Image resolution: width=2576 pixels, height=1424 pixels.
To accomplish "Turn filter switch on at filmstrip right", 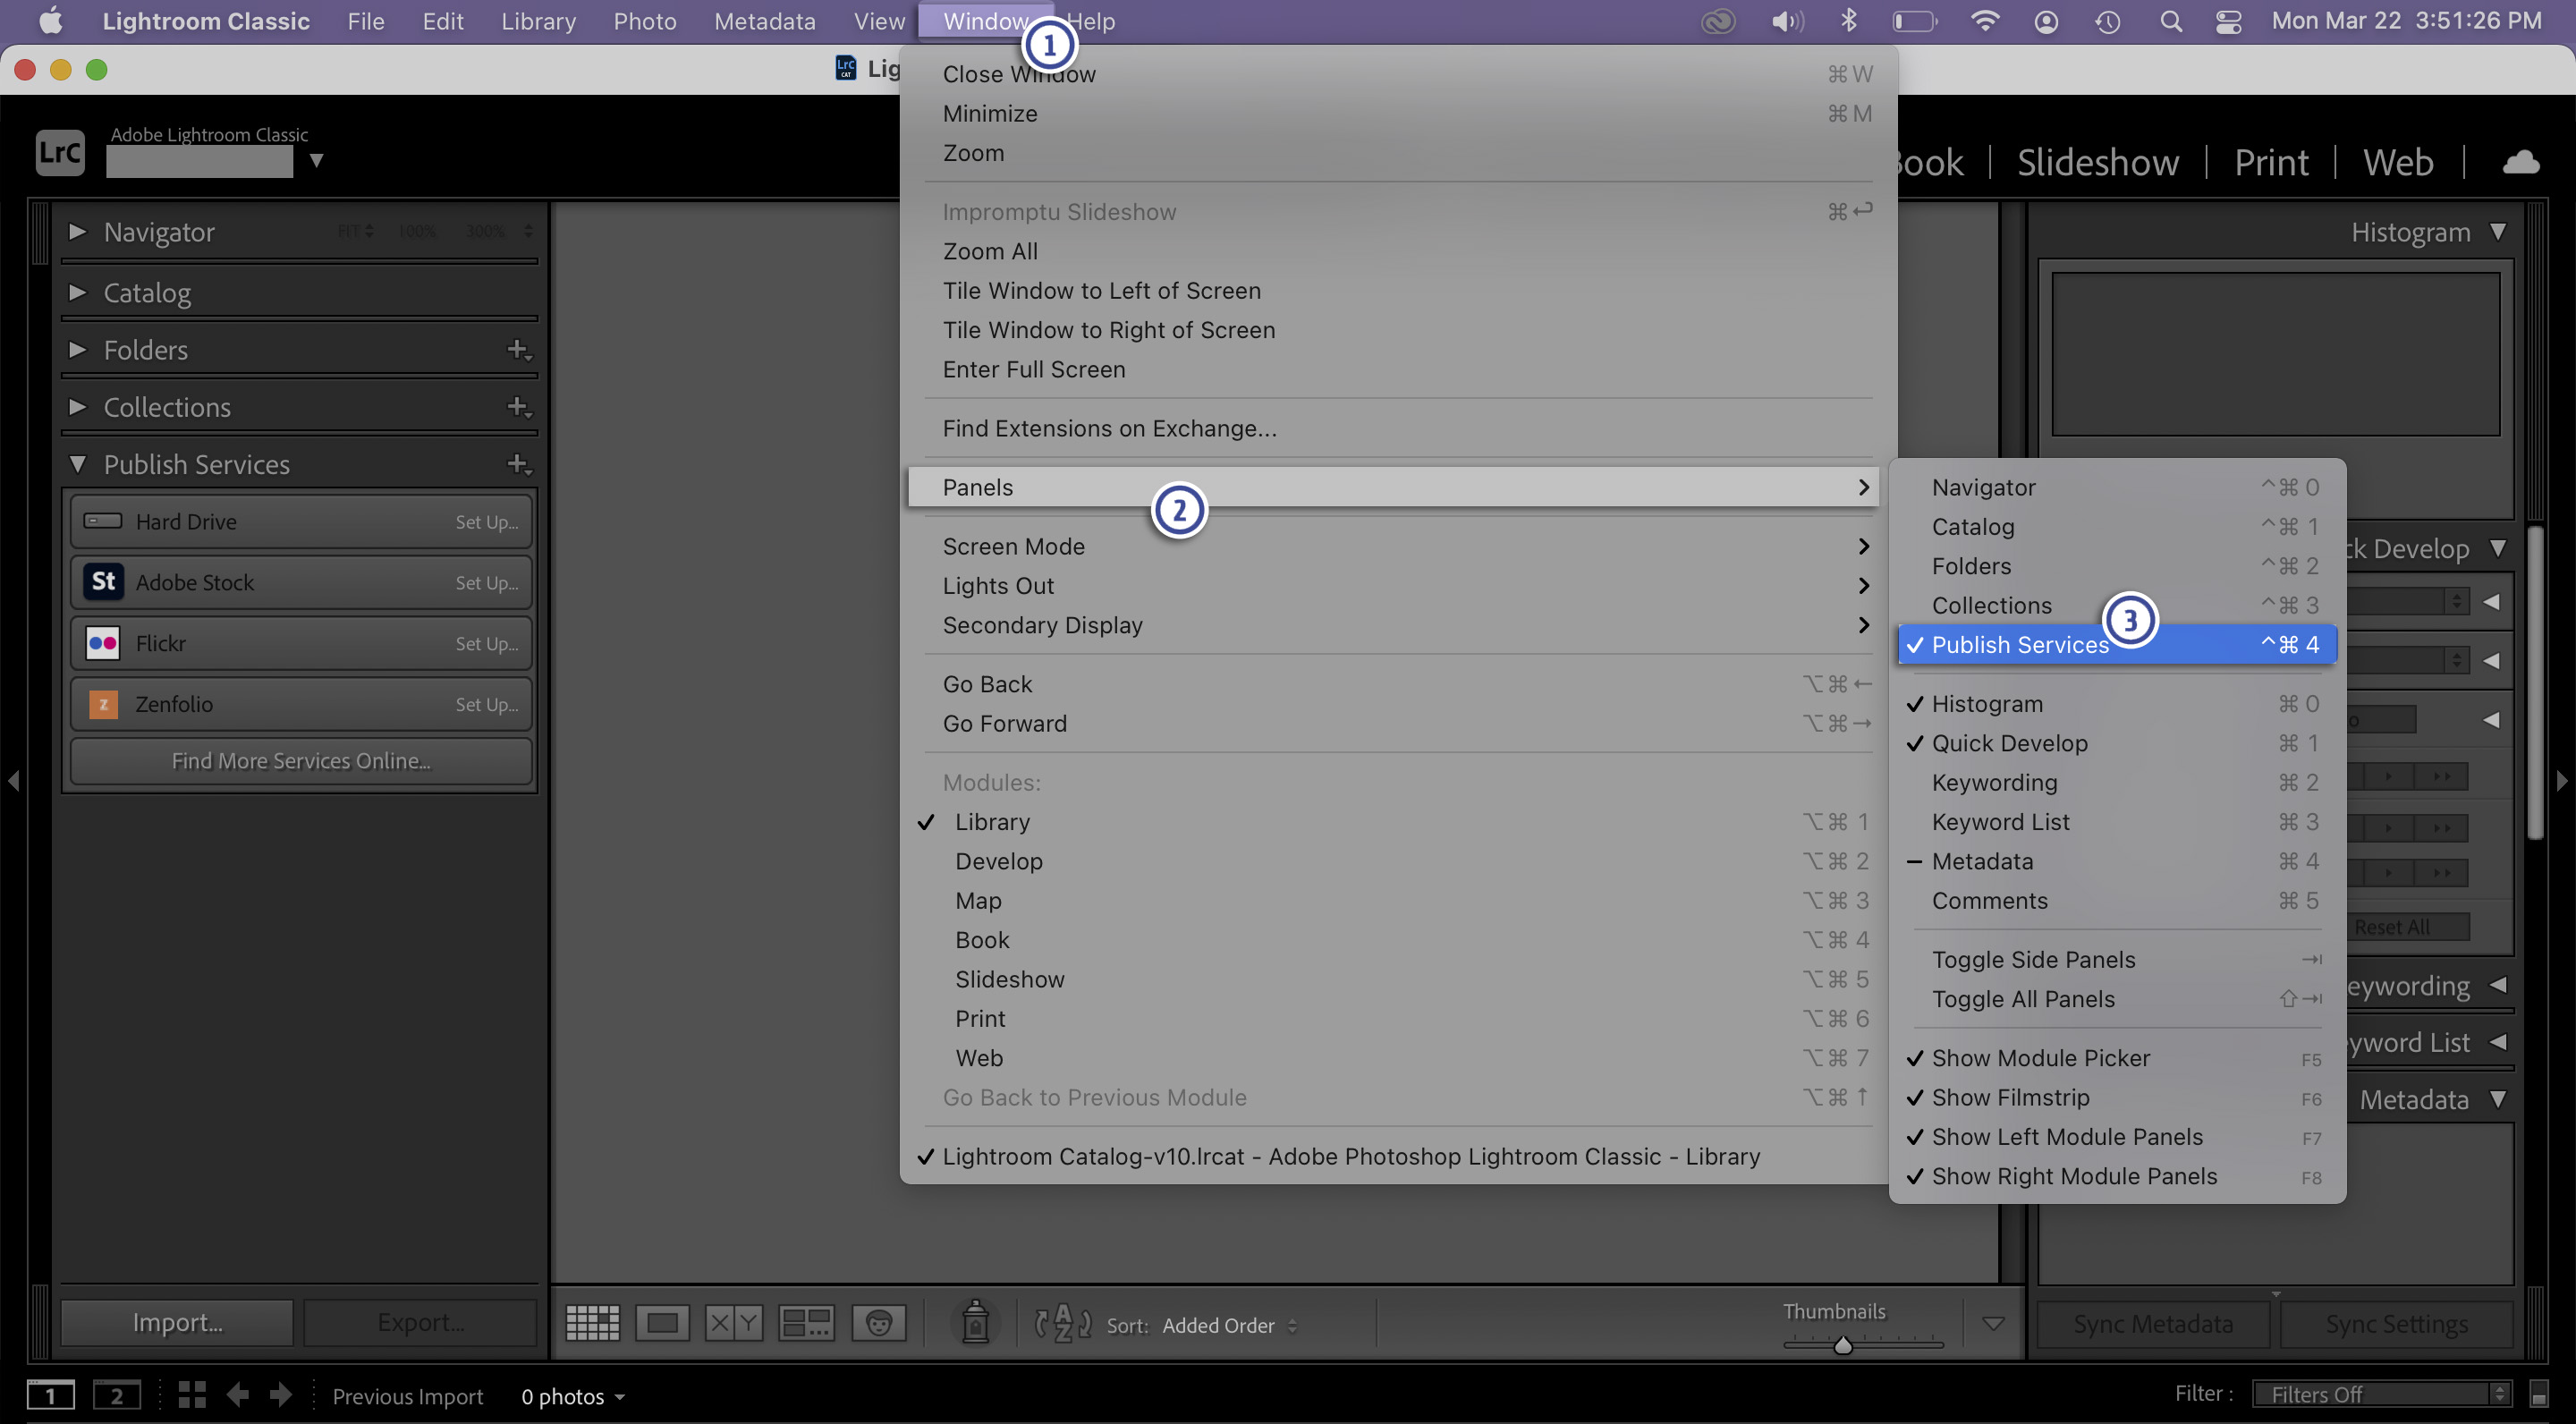I will point(2538,1394).
